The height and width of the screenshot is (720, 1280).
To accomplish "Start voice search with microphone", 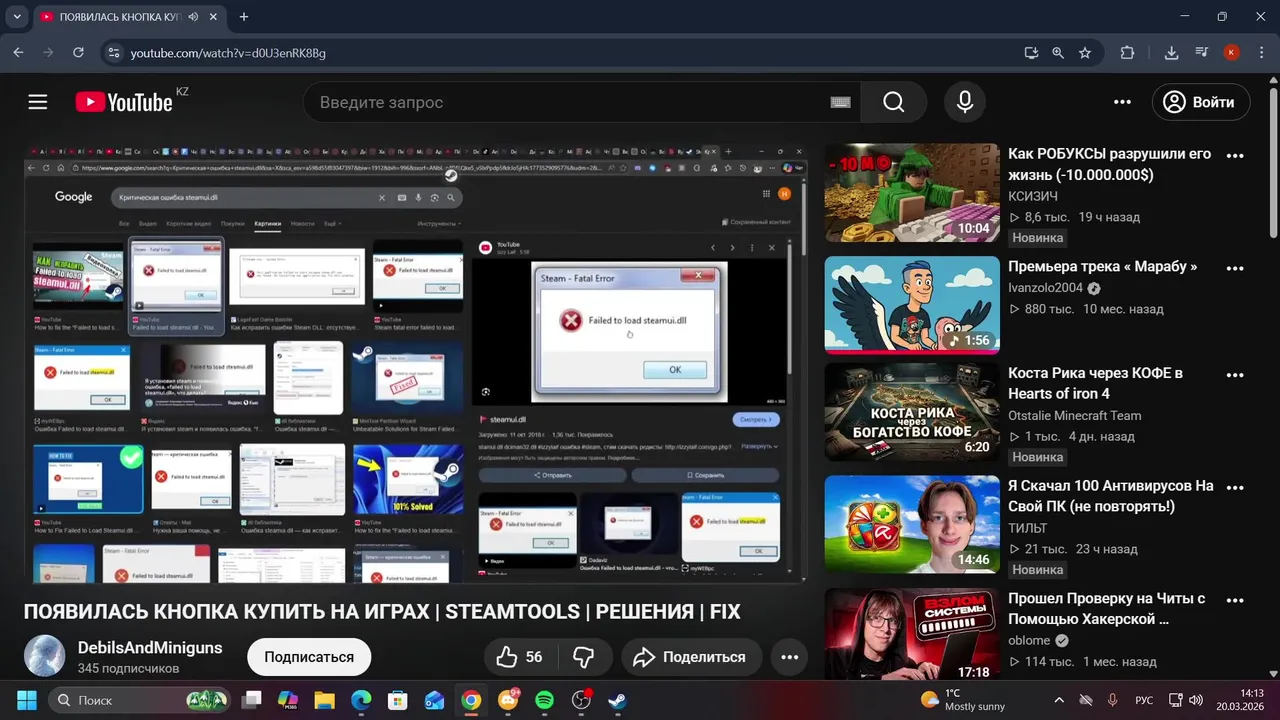I will [965, 102].
